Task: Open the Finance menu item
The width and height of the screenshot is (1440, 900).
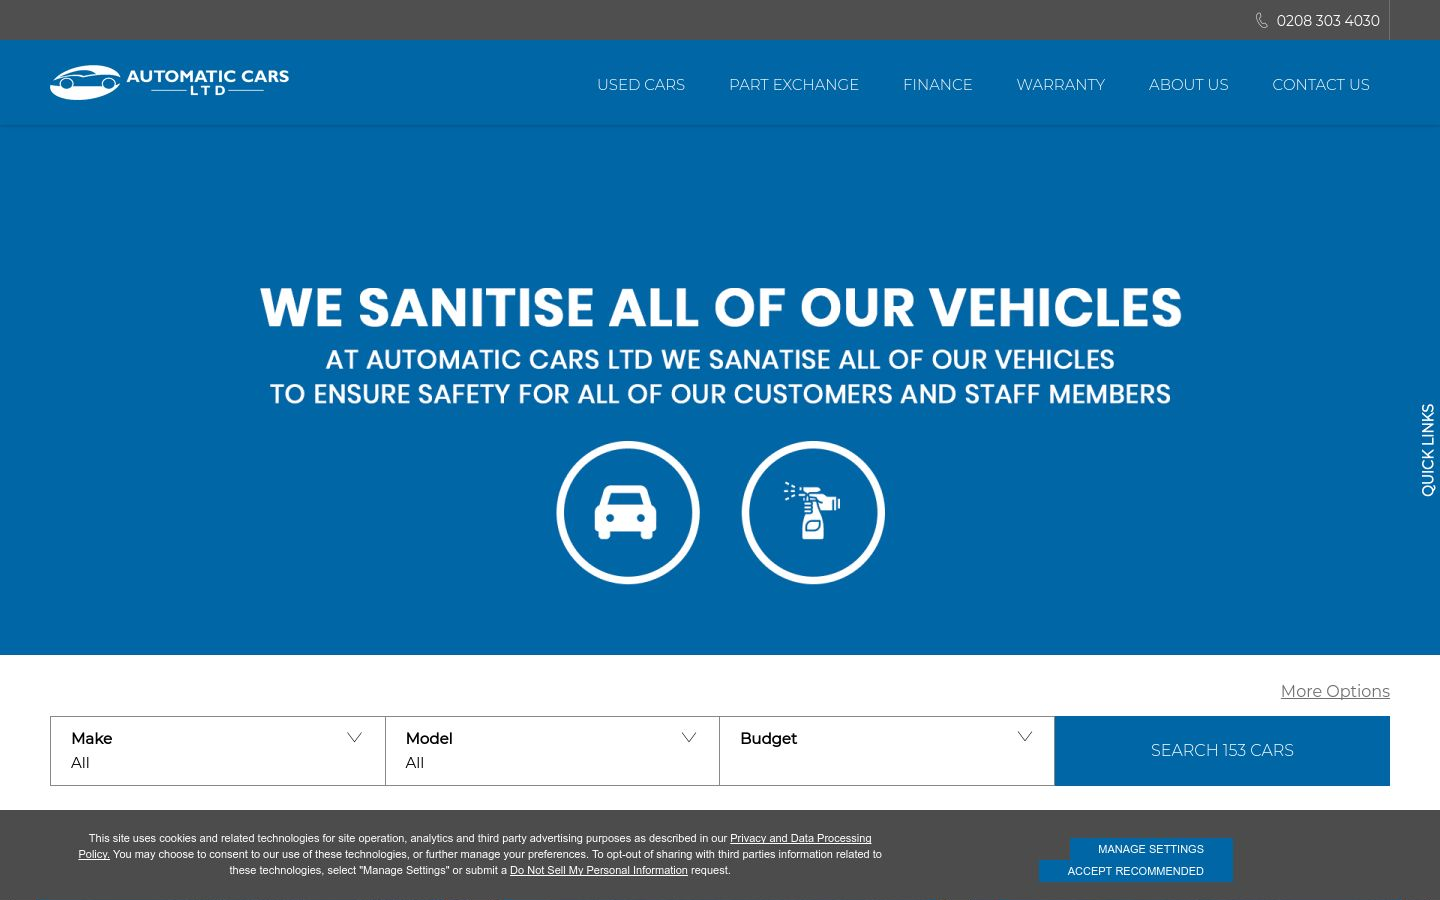Action: 937,85
